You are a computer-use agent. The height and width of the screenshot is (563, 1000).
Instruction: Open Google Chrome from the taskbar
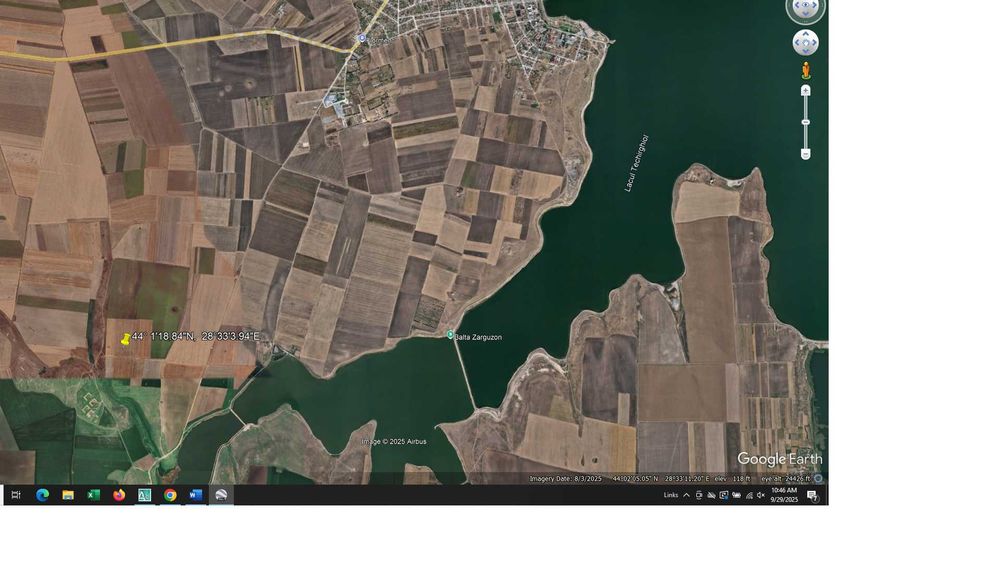tap(170, 495)
